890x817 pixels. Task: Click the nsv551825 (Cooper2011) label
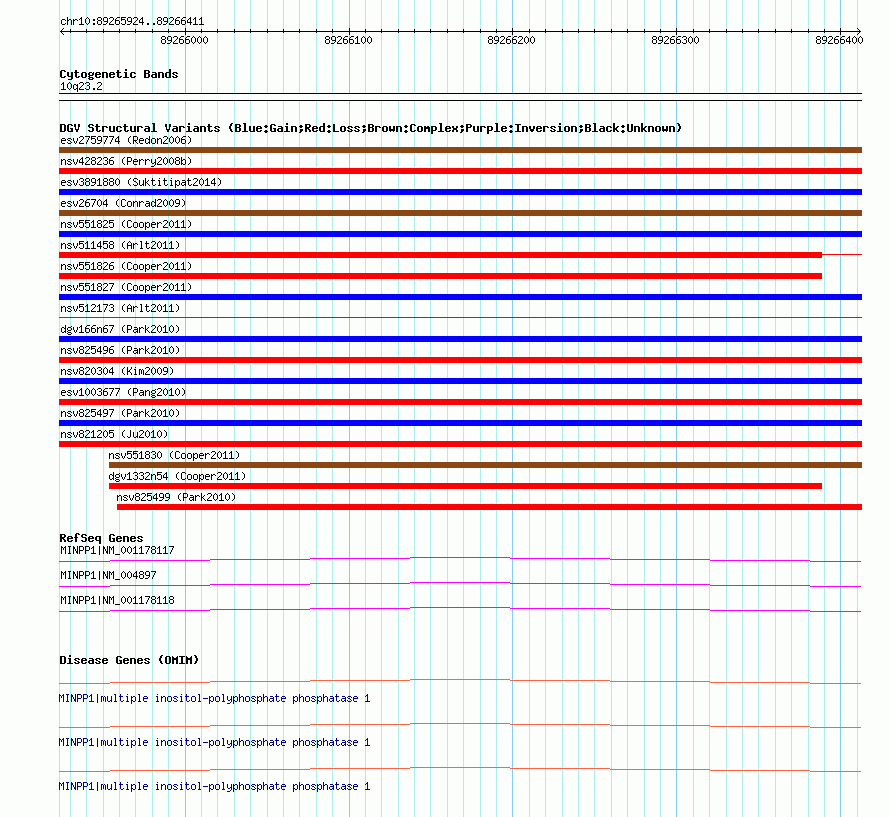[x=126, y=224]
